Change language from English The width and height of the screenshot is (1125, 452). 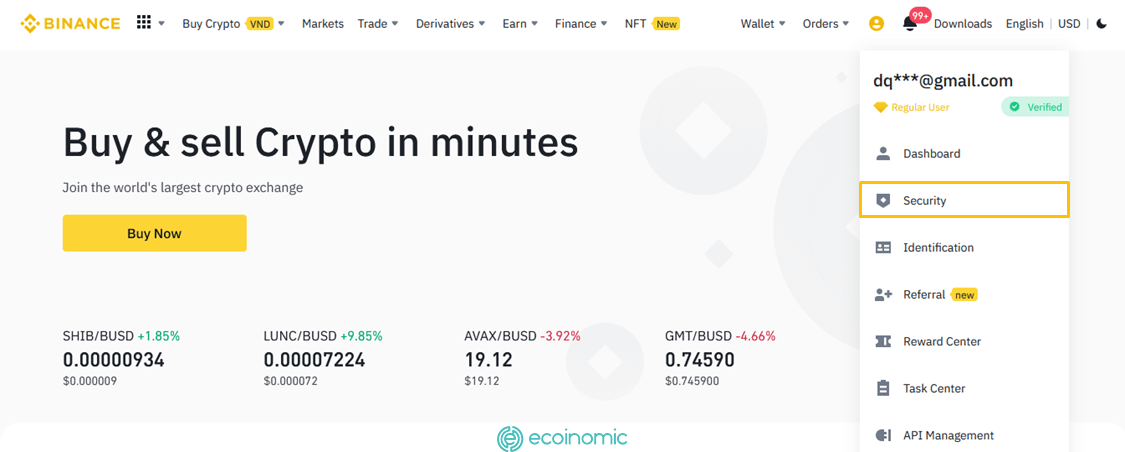tap(1024, 23)
